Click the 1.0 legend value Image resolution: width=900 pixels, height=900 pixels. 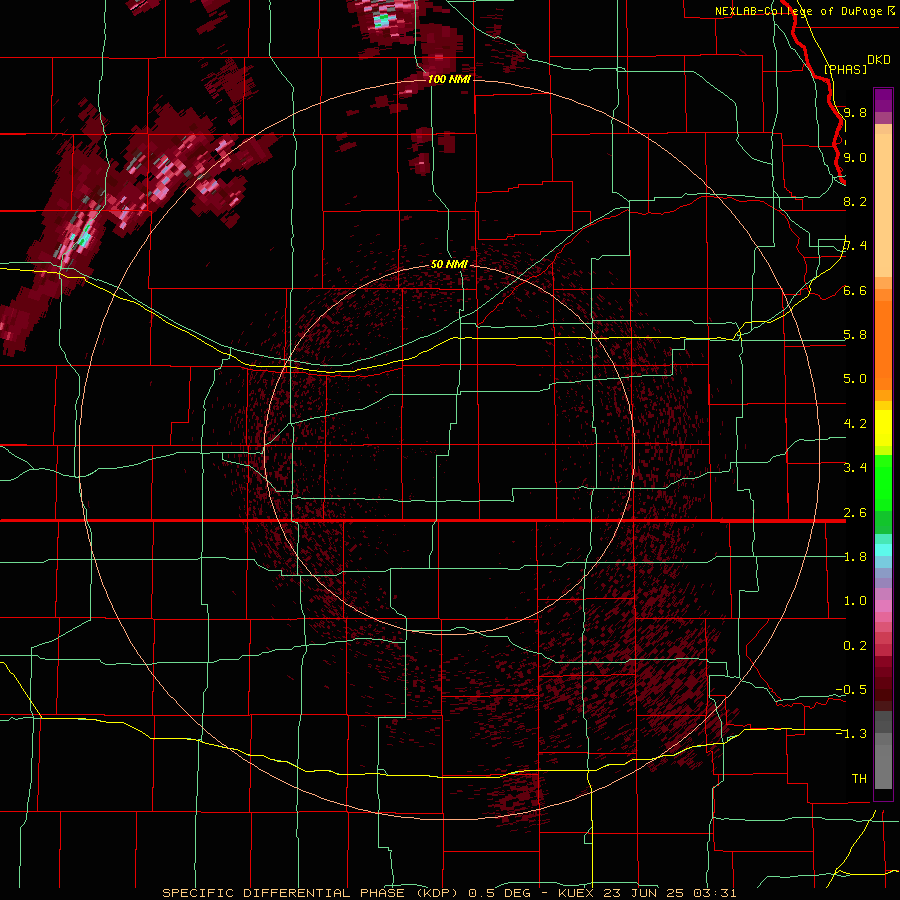(855, 601)
